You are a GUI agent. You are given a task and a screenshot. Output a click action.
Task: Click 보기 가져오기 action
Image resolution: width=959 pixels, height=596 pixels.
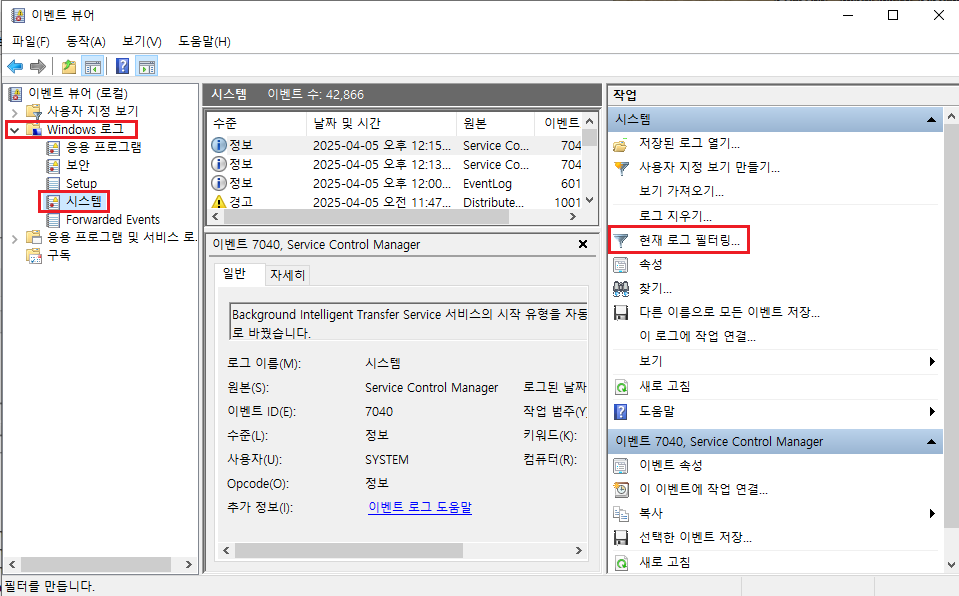[681, 192]
